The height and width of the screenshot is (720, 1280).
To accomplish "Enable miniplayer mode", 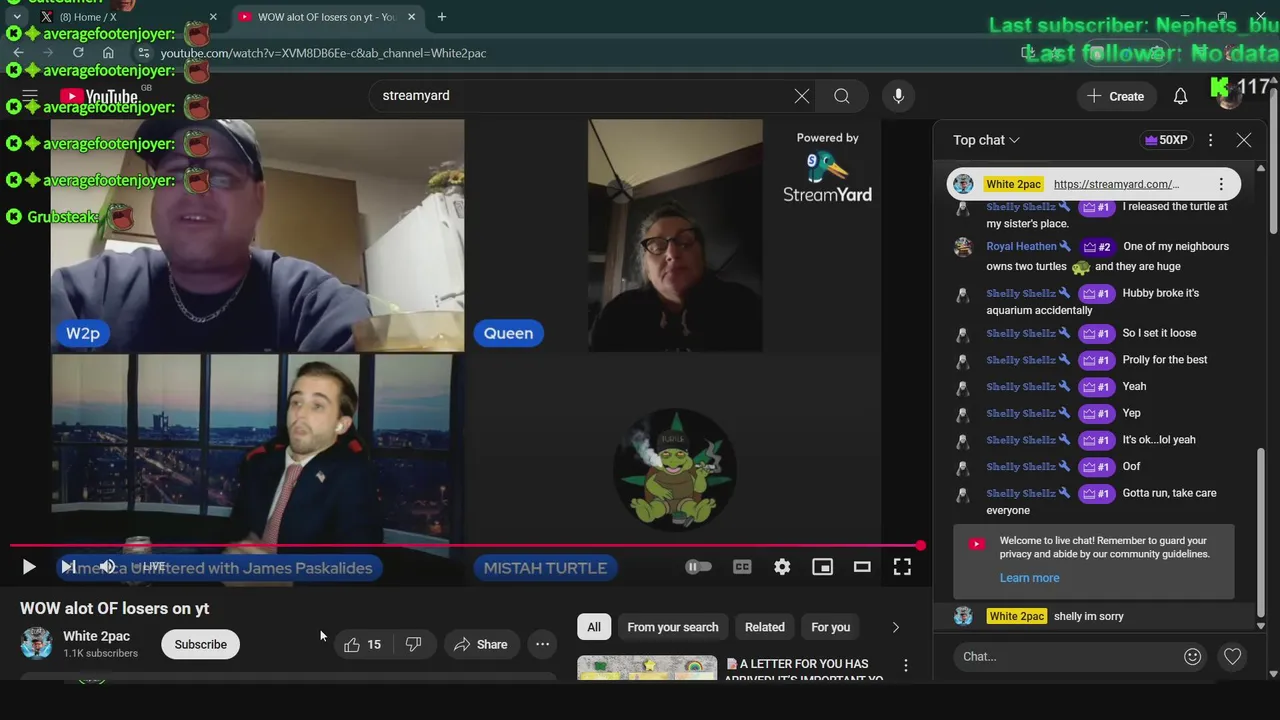I will point(822,567).
